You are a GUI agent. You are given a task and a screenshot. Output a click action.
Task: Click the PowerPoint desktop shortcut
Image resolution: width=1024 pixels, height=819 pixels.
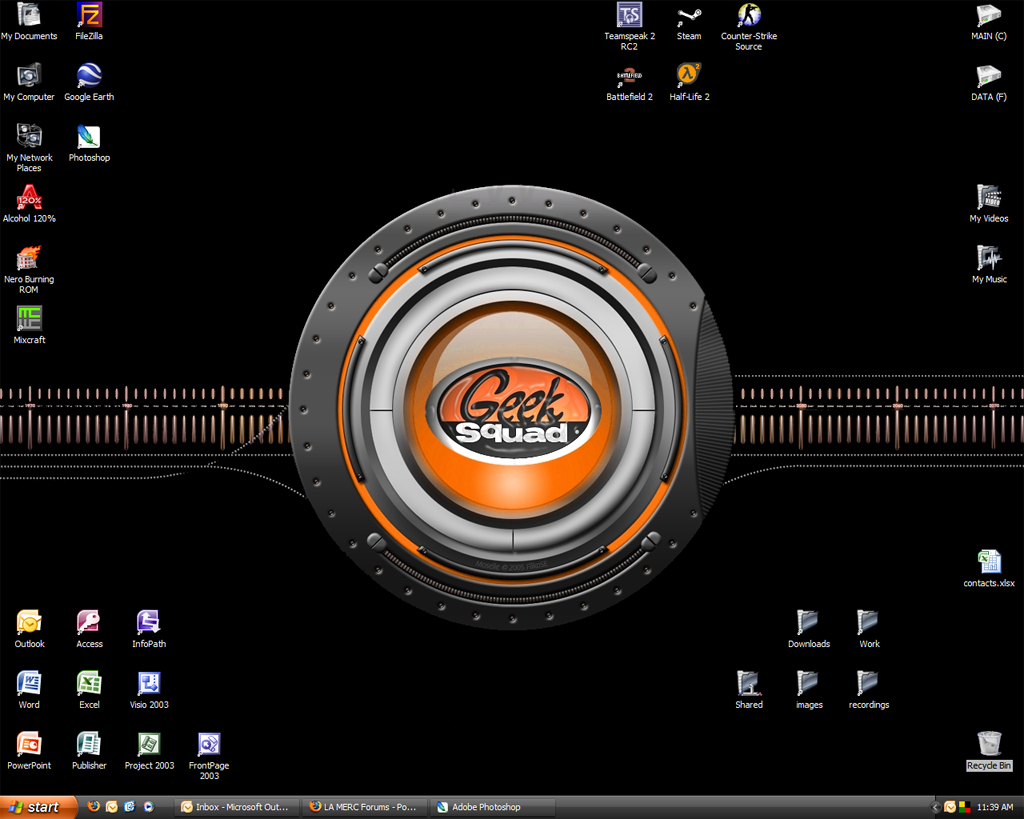[x=29, y=750]
